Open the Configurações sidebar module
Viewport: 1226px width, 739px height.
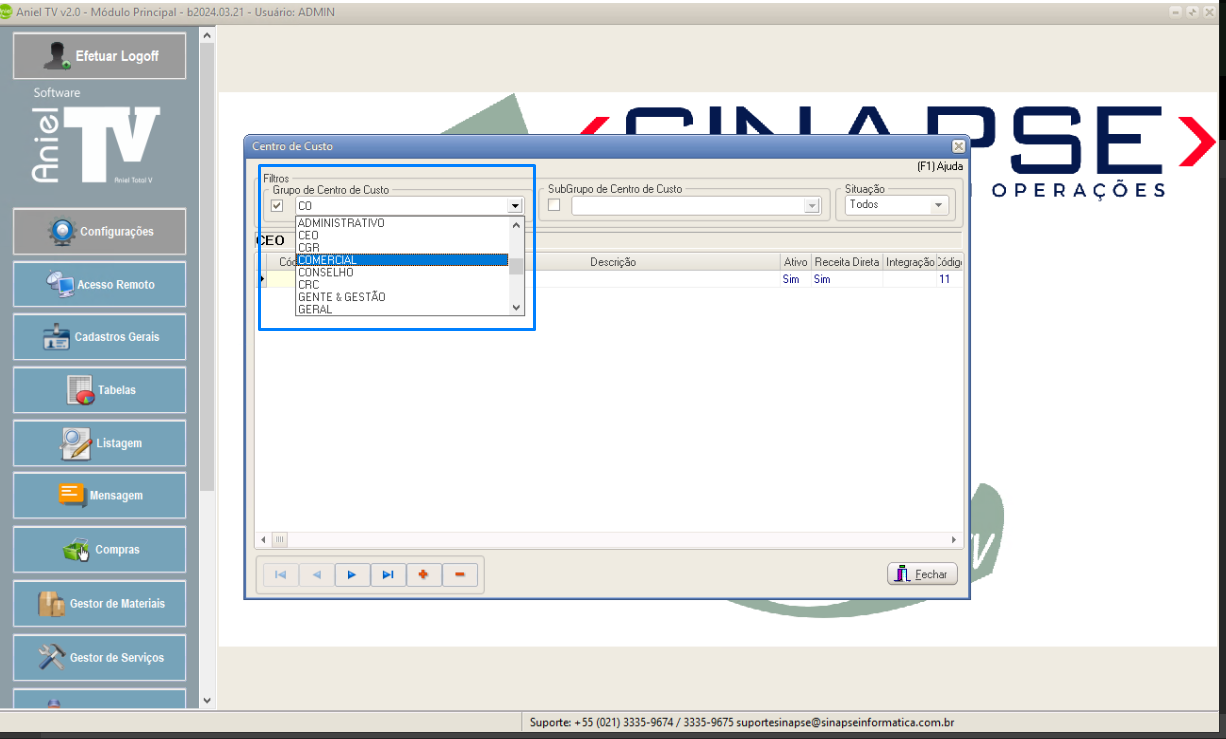tap(99, 232)
